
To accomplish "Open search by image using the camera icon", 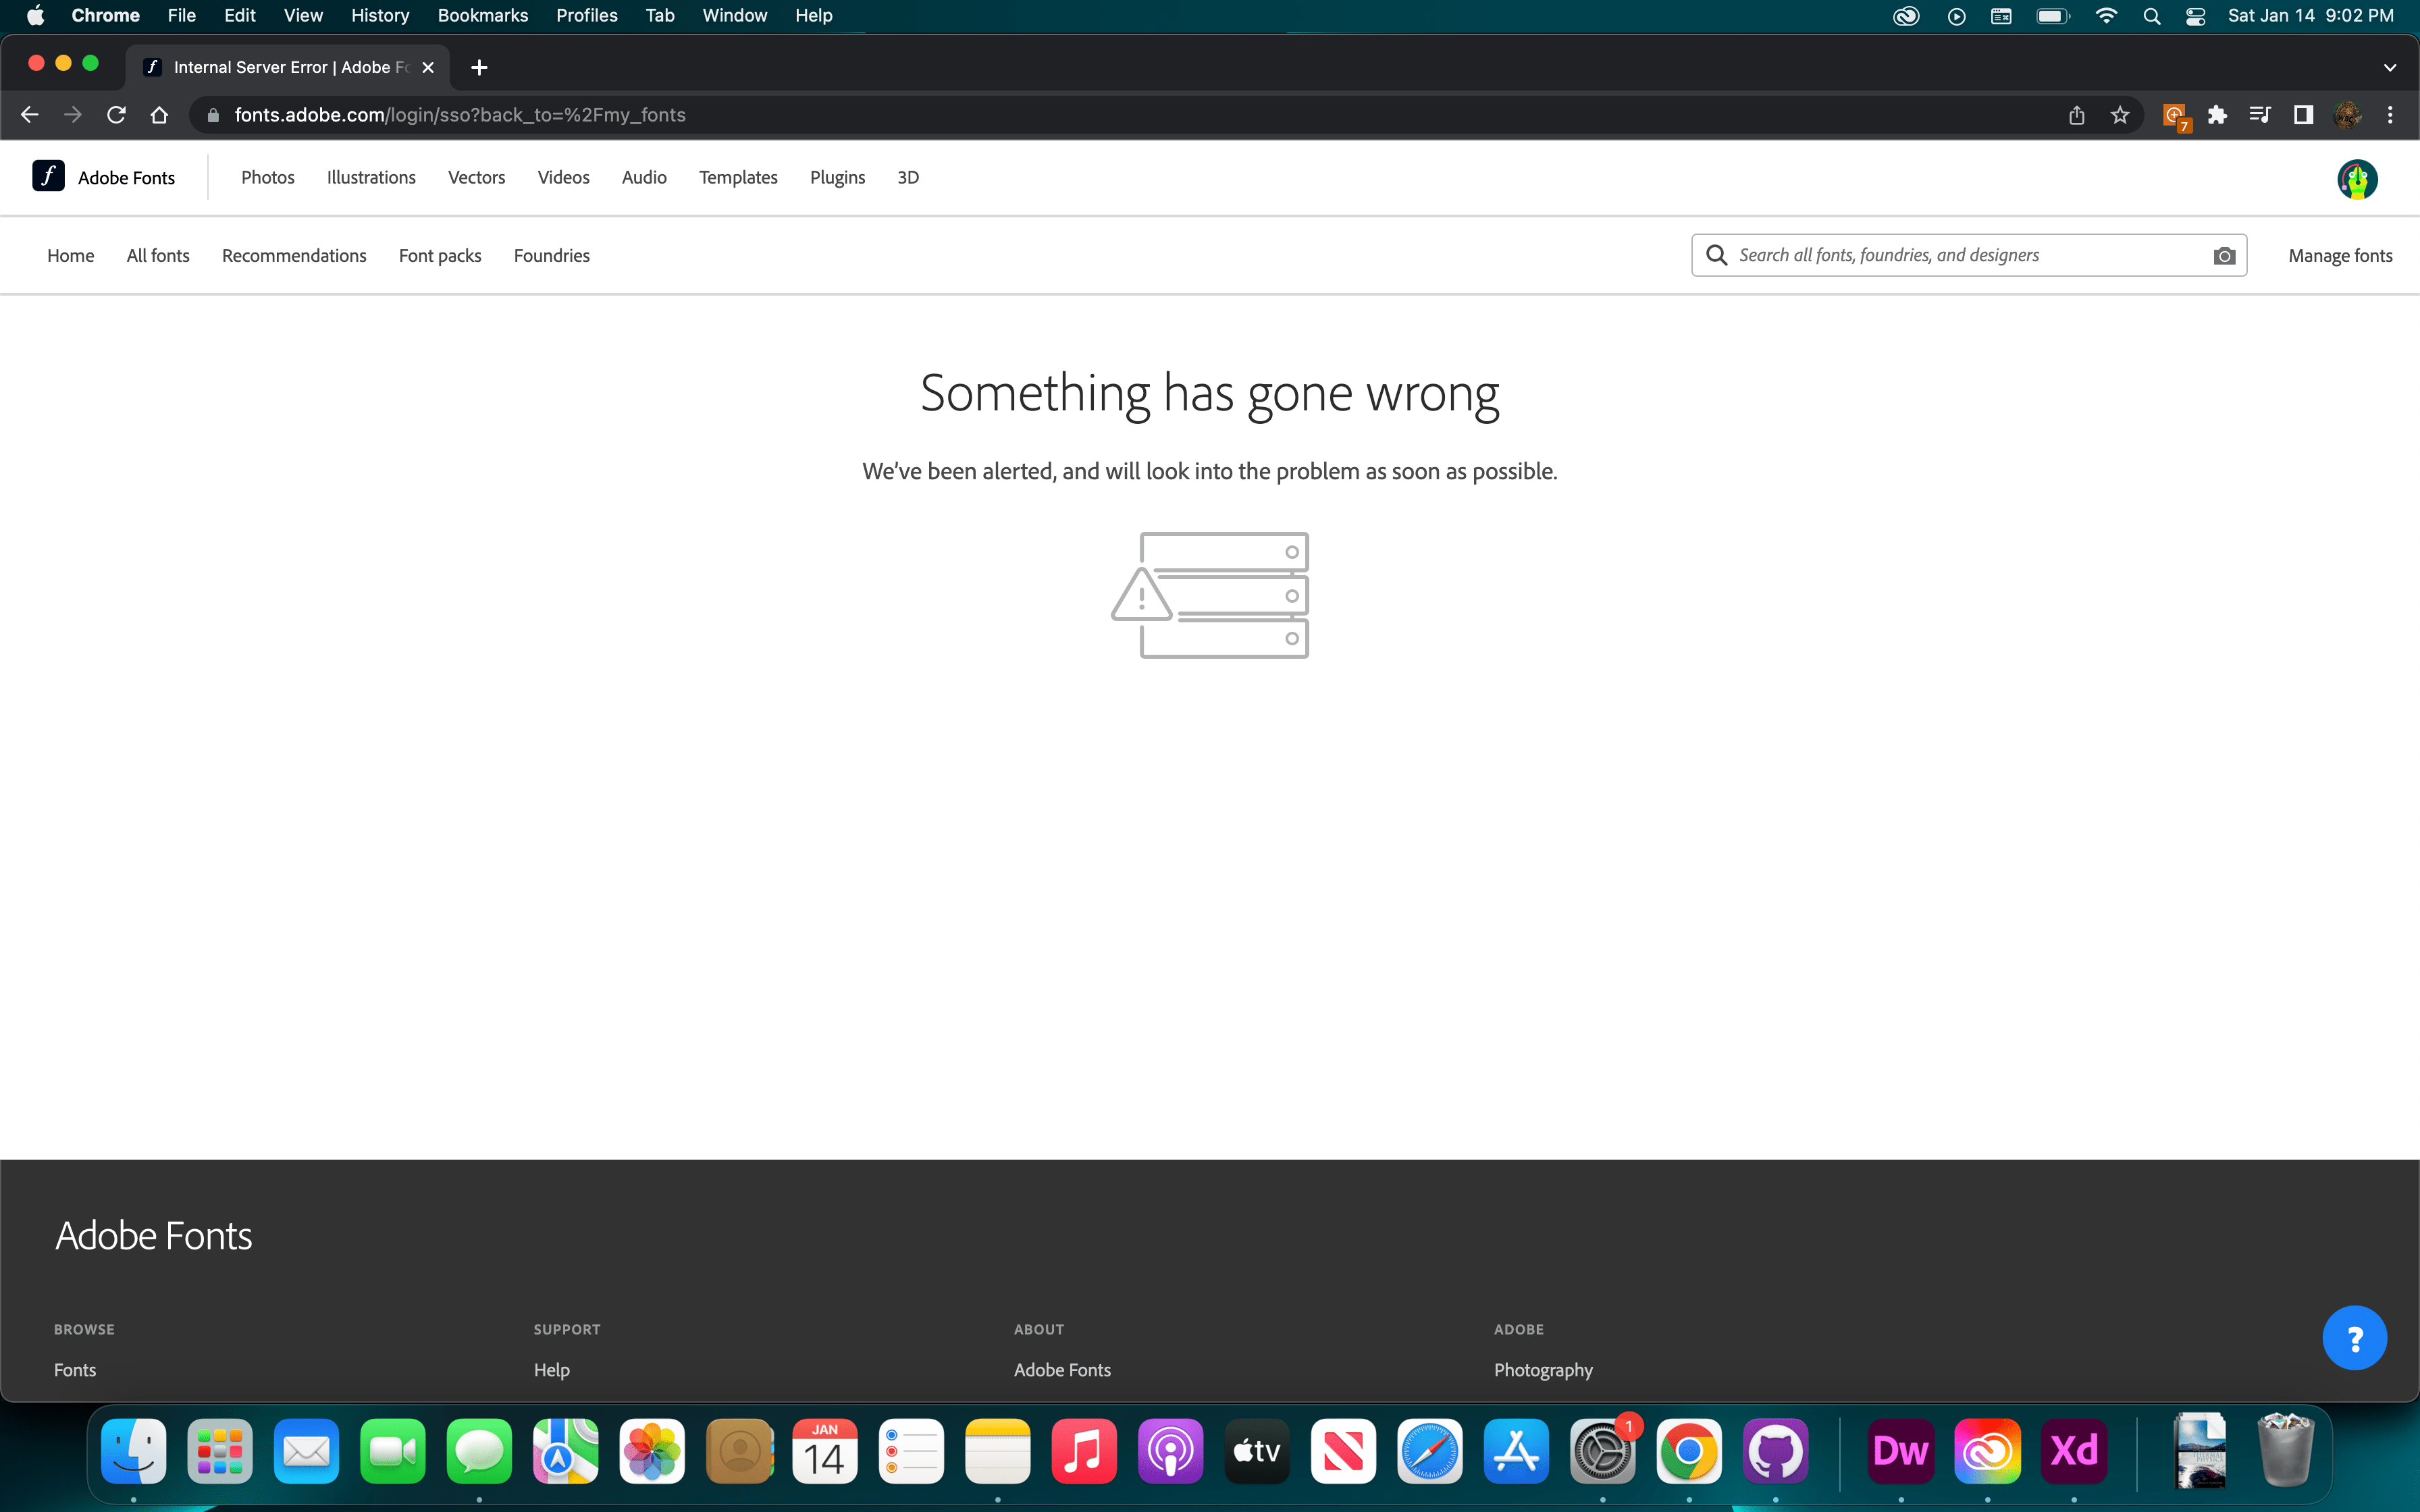I will [x=2224, y=255].
